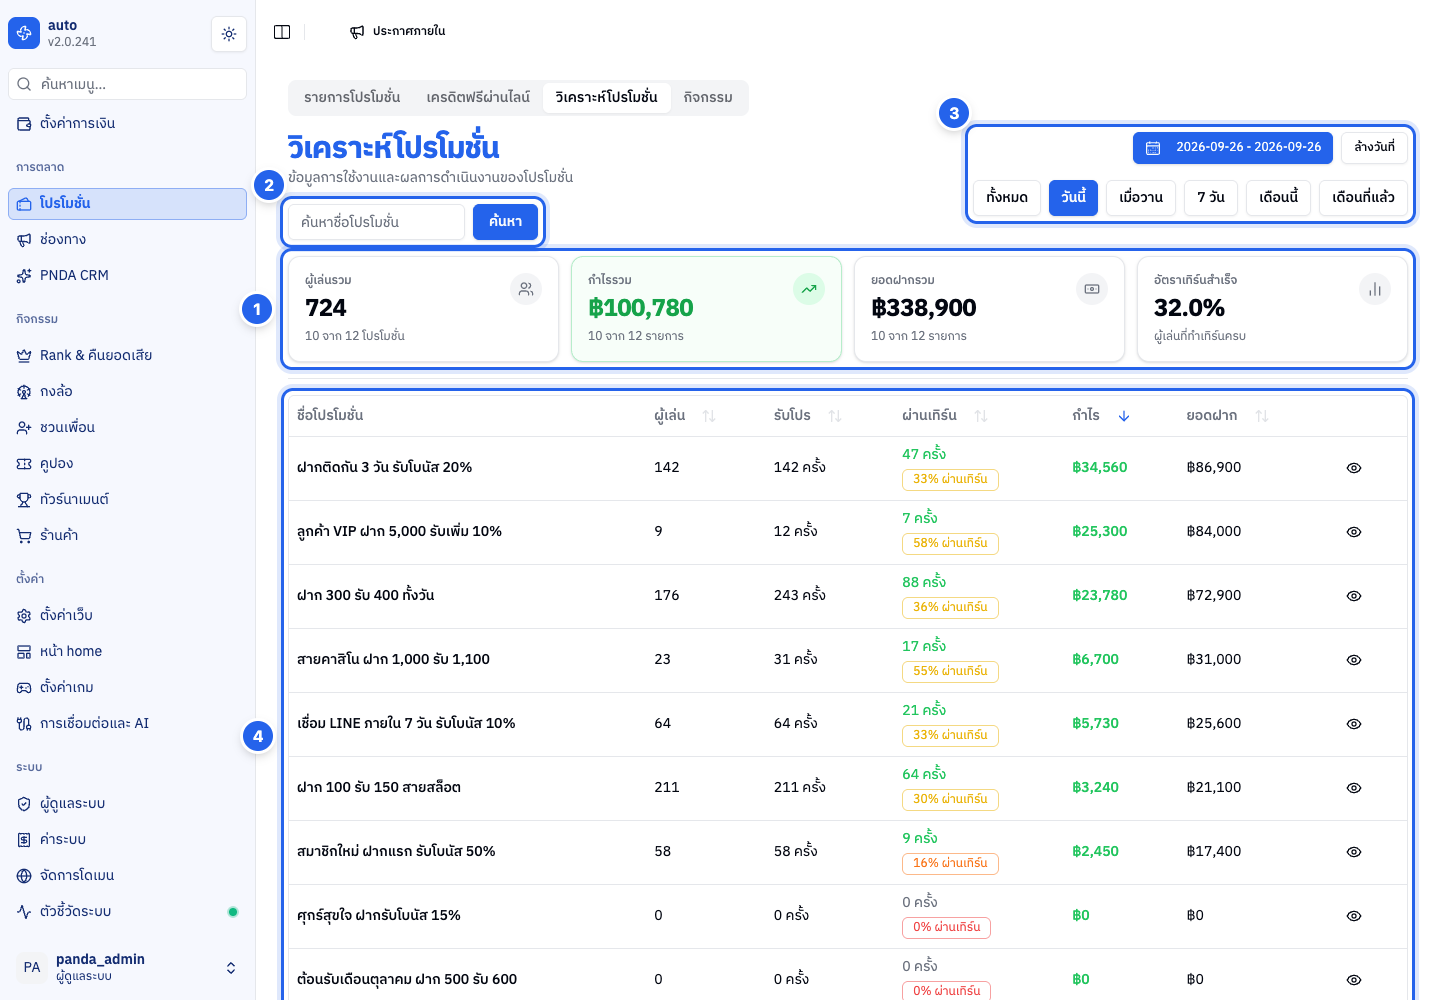Collapse the sidebar panel icon
This screenshot has height=1000, width=1440.
click(x=282, y=32)
